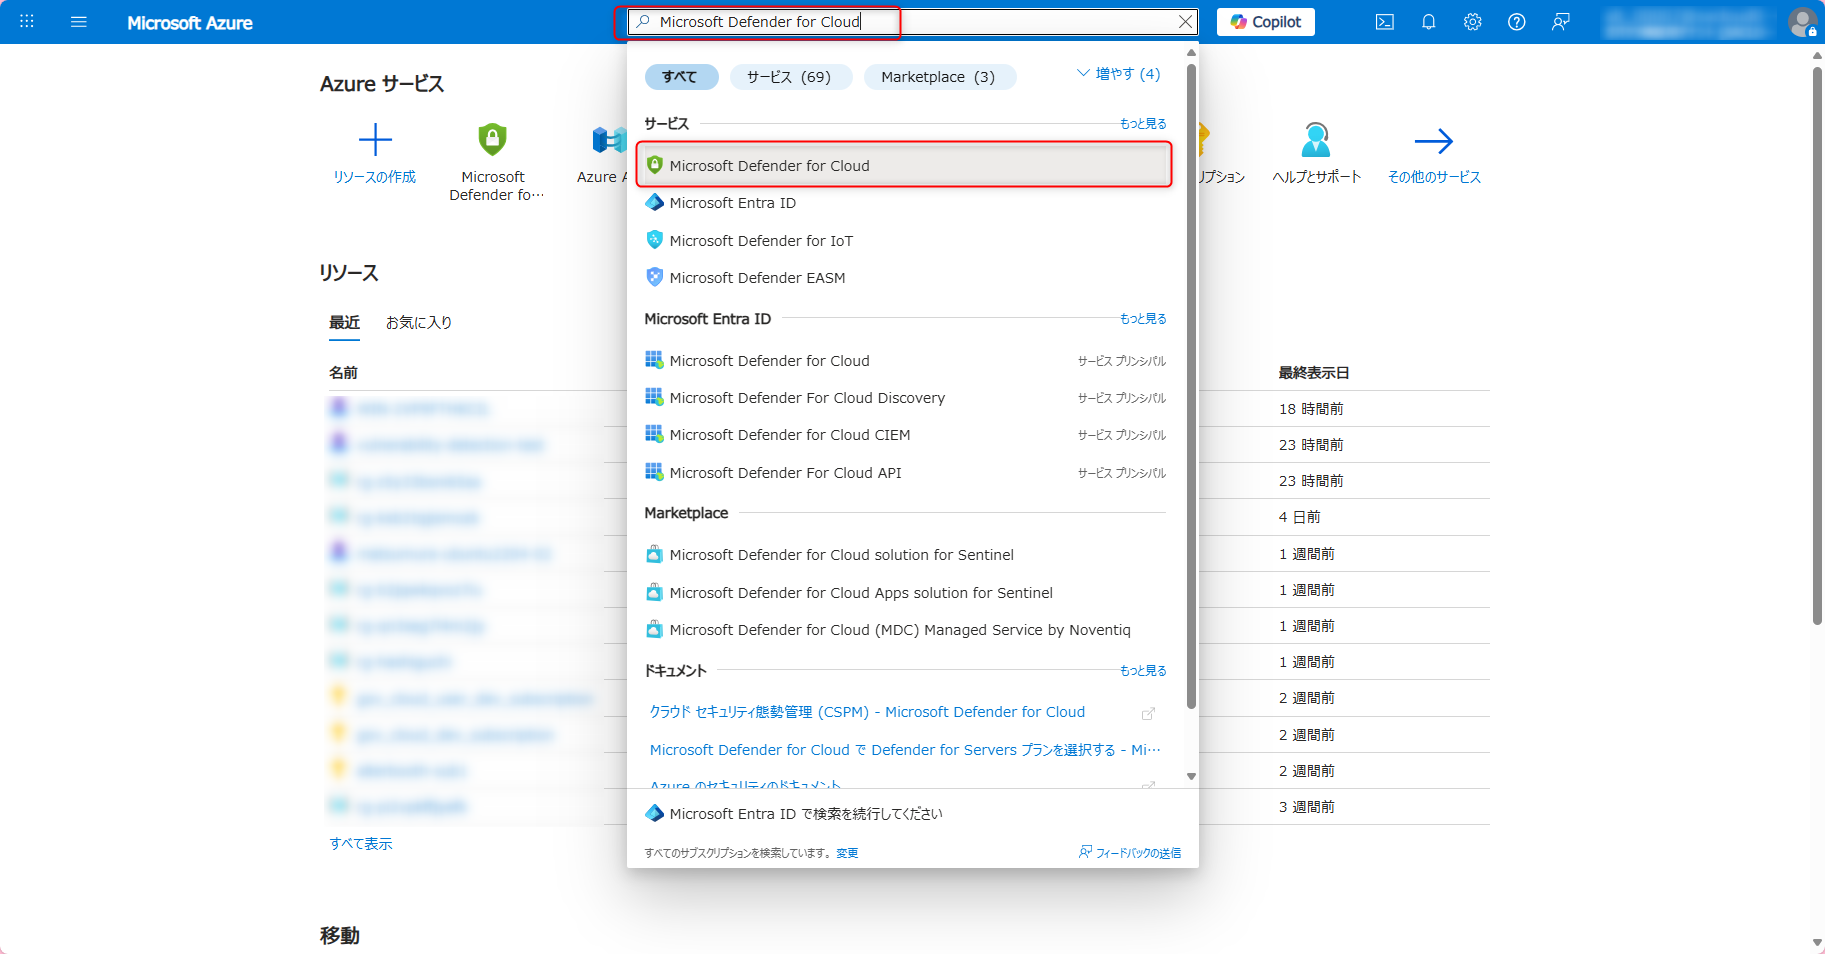Open その他のサービス arrow icon

(1434, 141)
